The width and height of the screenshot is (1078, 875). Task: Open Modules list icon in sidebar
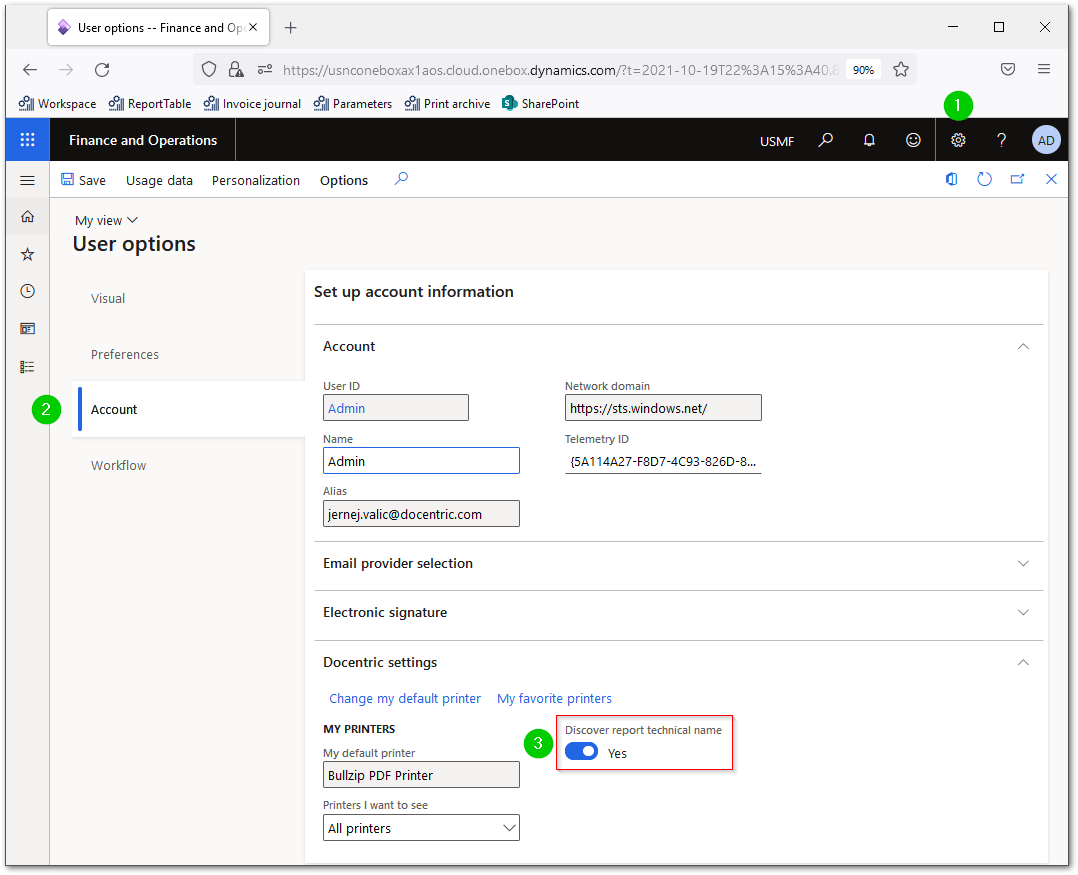28,367
